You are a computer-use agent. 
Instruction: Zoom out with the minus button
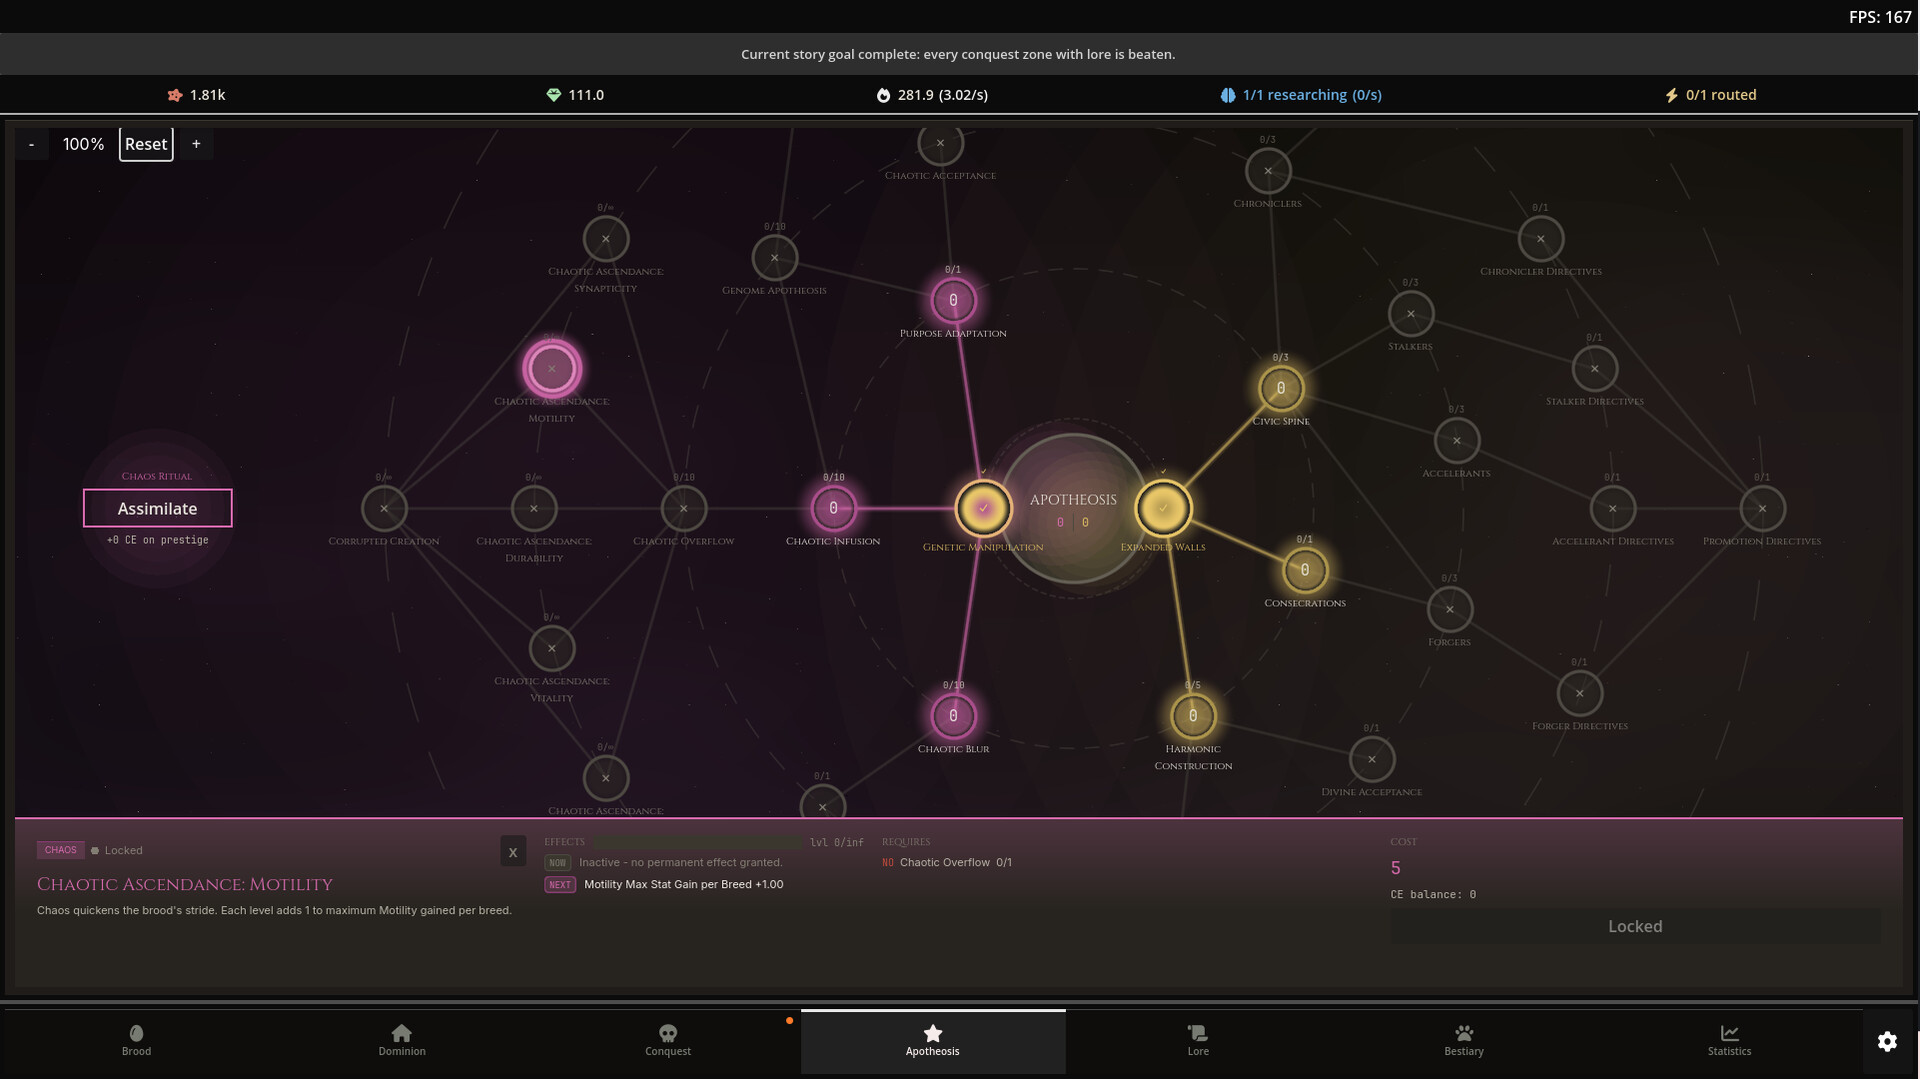[x=32, y=144]
